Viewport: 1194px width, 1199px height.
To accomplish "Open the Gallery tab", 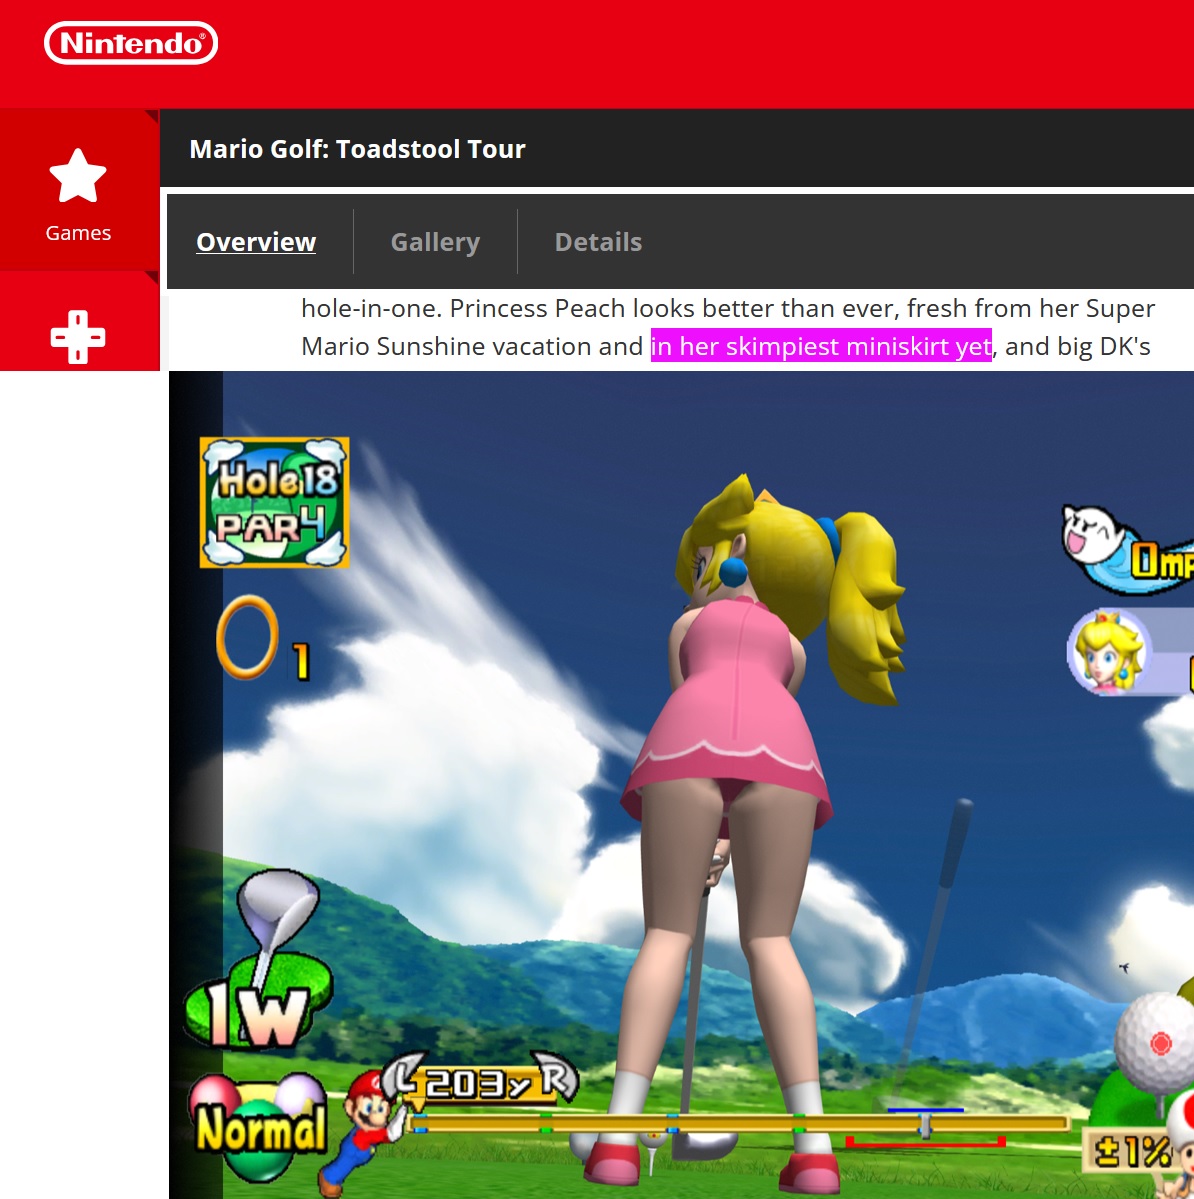I will [435, 242].
